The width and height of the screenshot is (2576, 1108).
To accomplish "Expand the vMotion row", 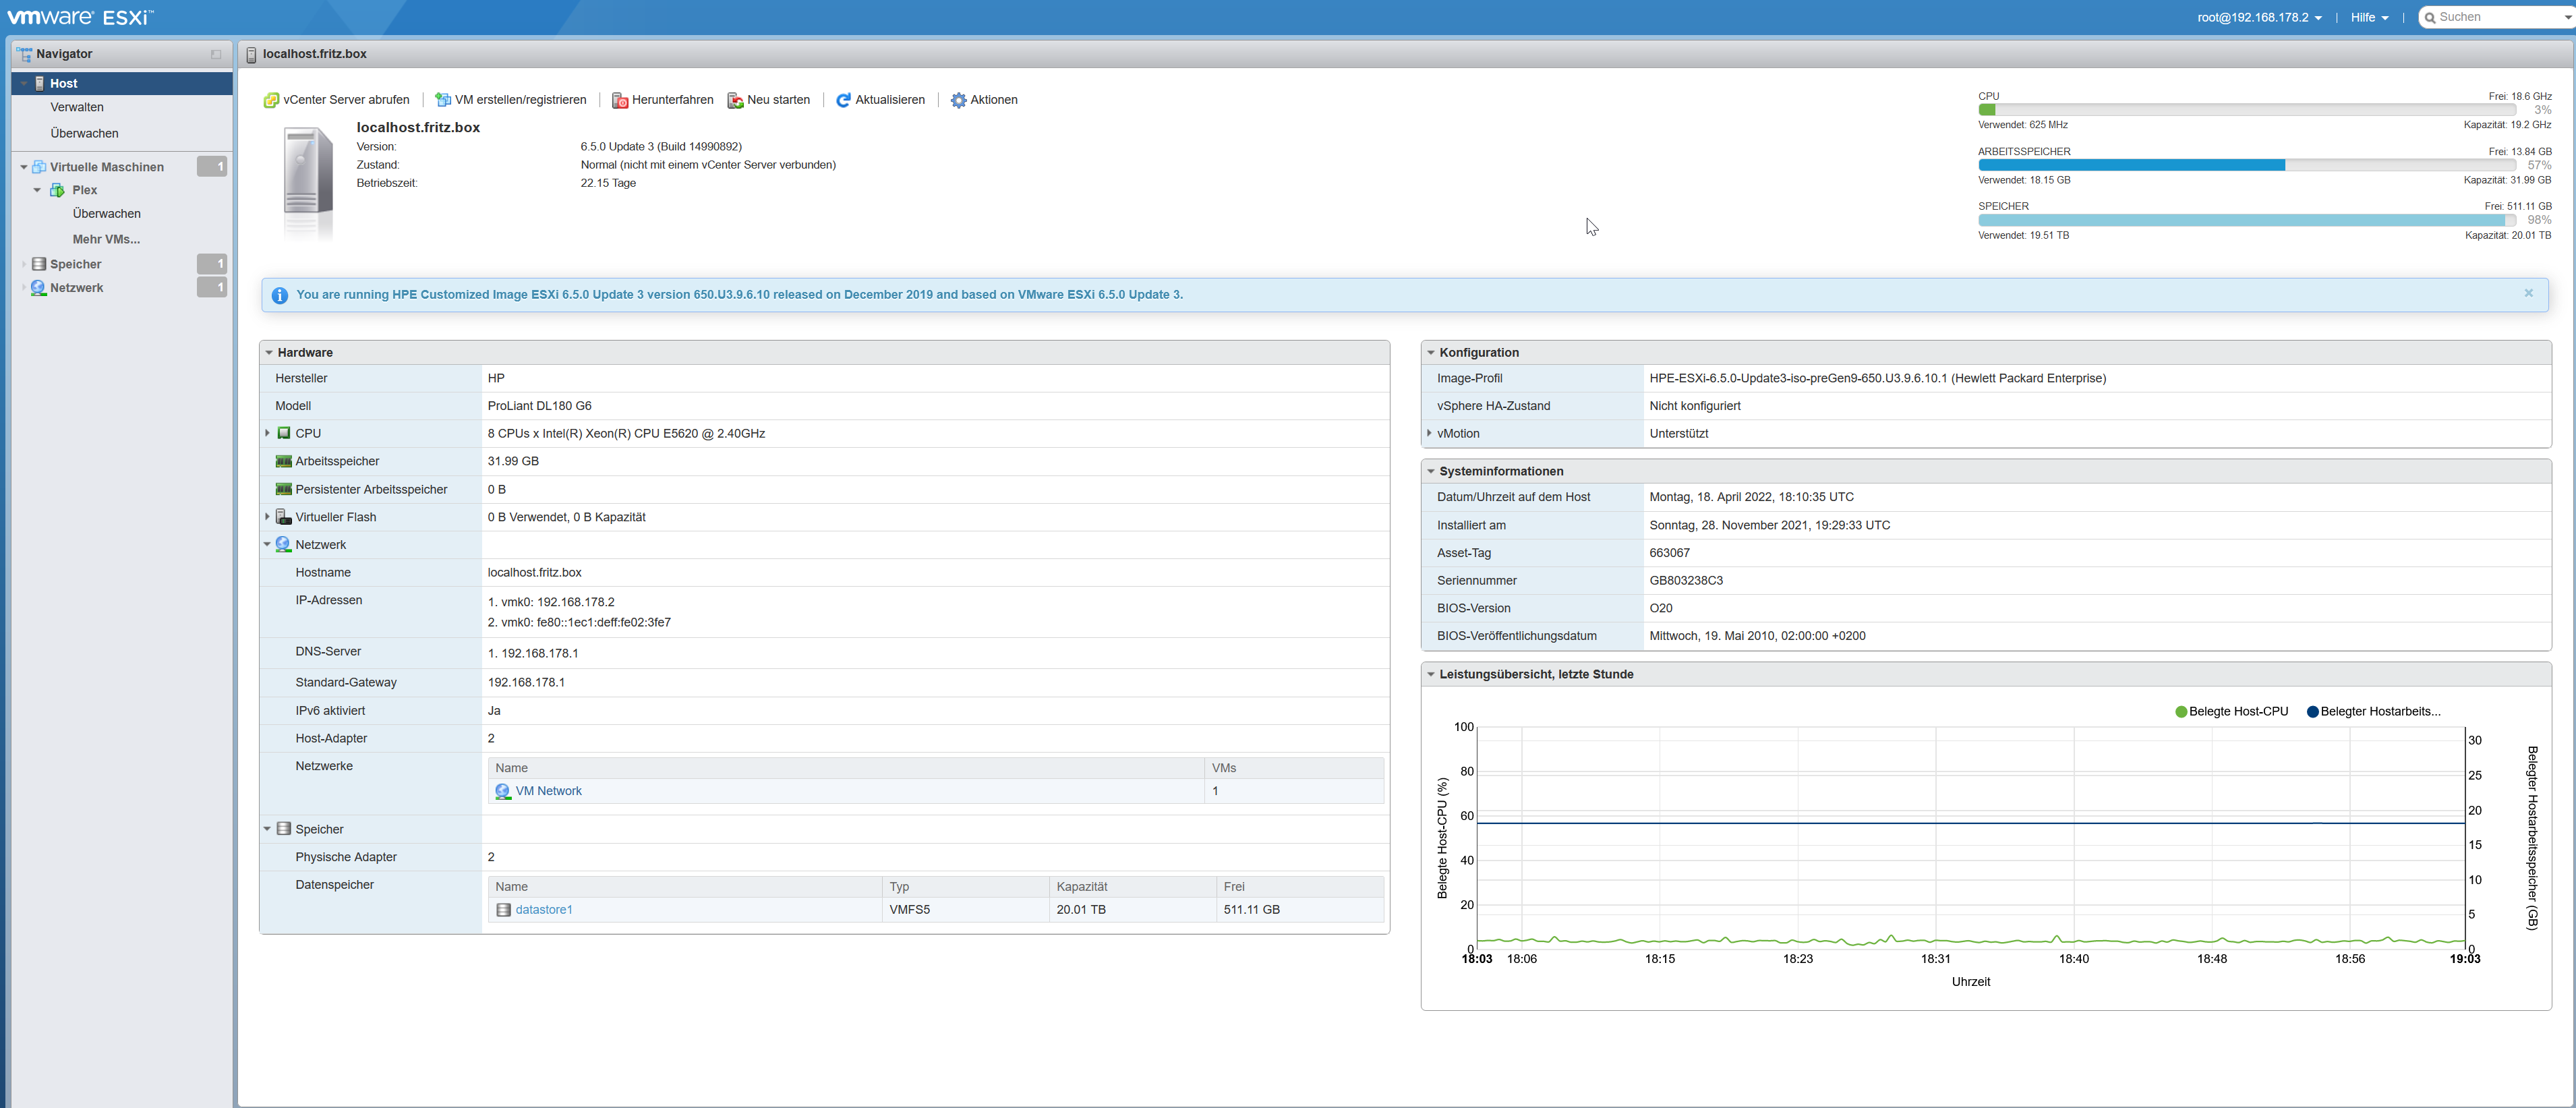I will 1429,433.
